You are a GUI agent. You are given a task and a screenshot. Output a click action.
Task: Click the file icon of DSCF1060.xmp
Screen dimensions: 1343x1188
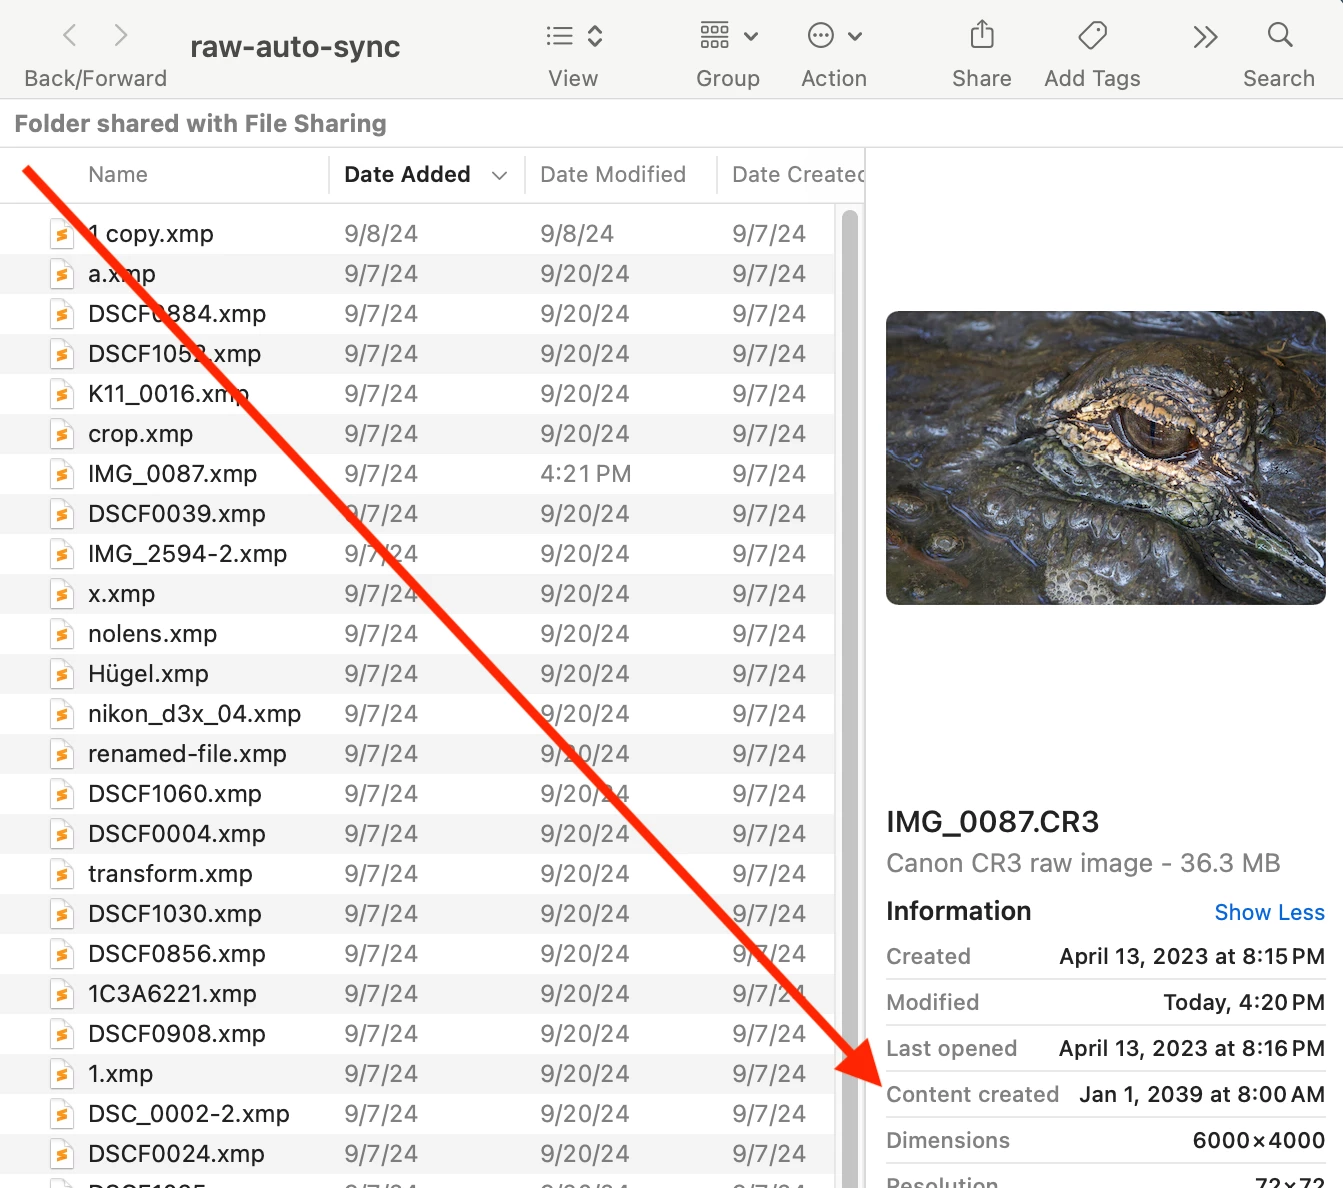62,794
